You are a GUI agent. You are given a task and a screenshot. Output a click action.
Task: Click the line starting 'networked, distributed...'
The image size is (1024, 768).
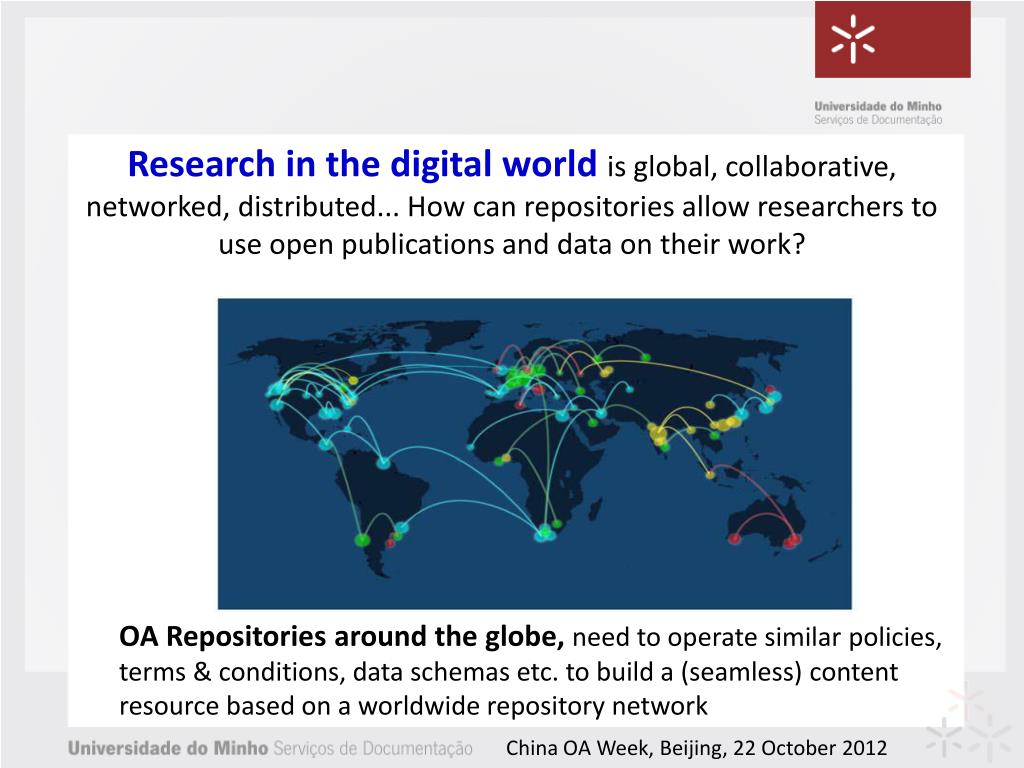pos(511,206)
